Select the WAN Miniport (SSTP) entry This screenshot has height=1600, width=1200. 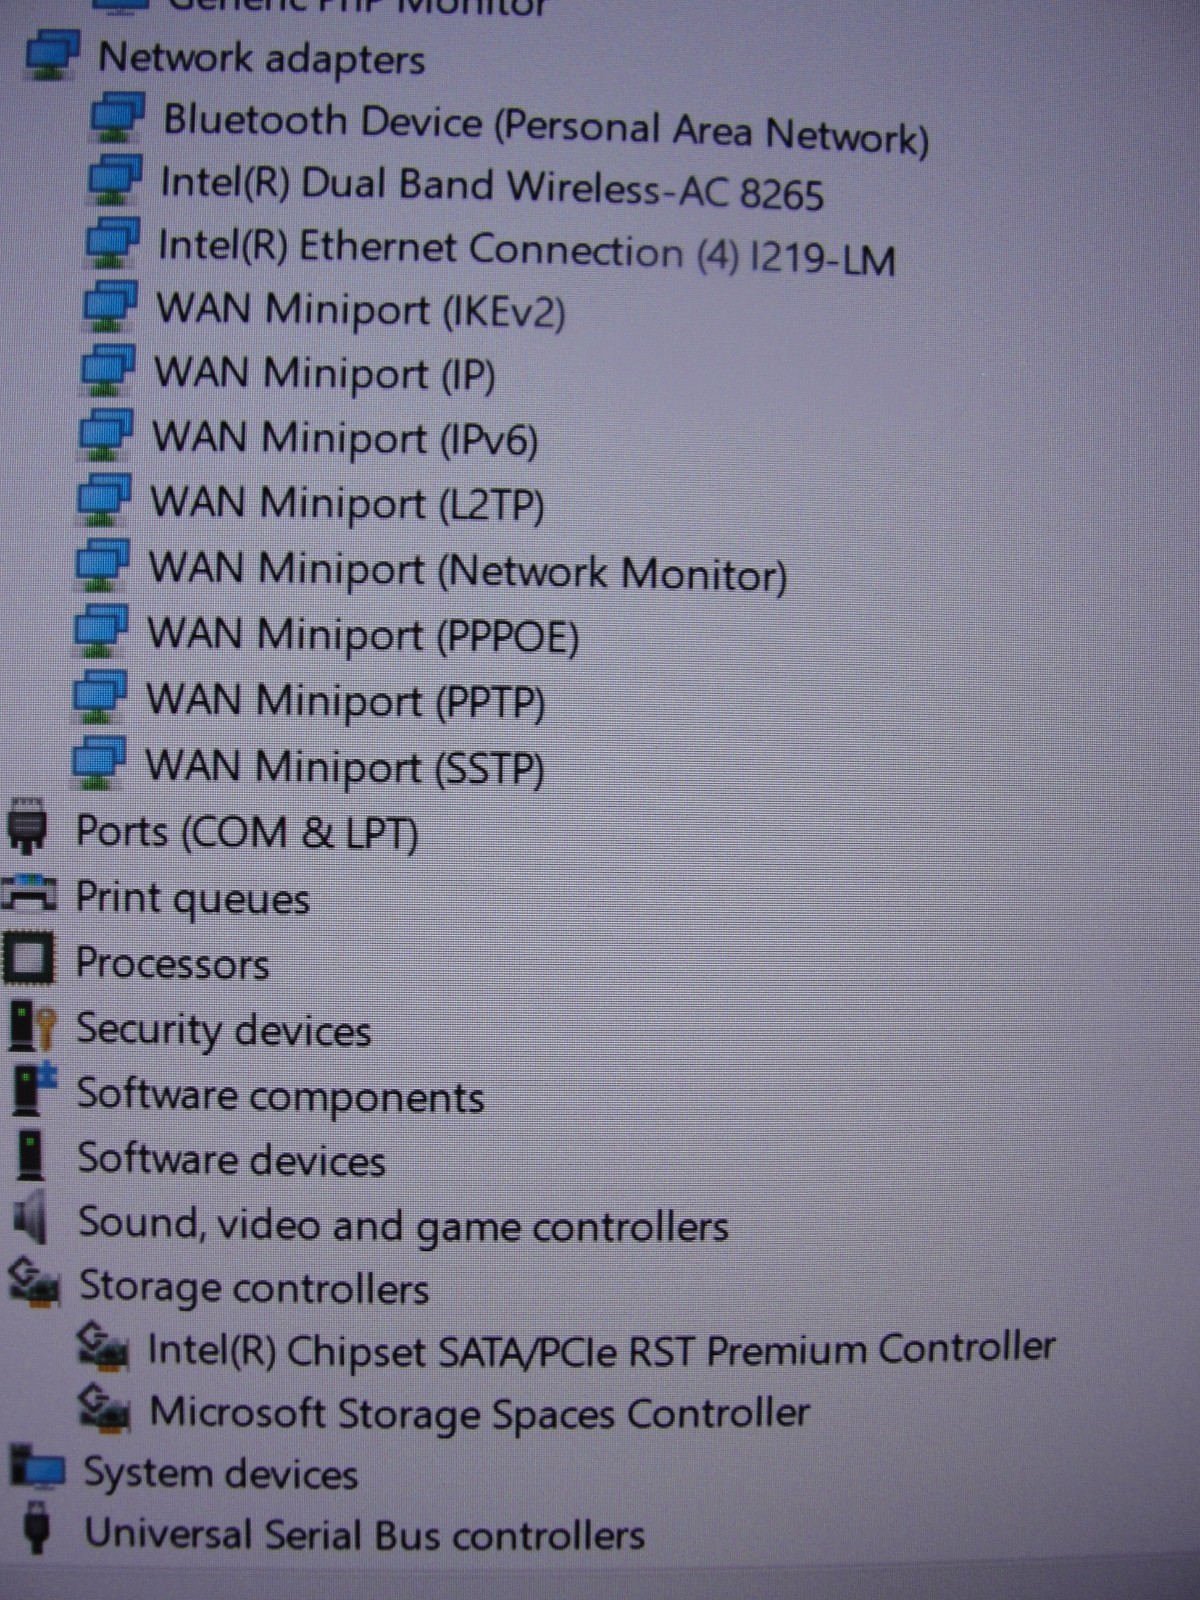coord(345,767)
